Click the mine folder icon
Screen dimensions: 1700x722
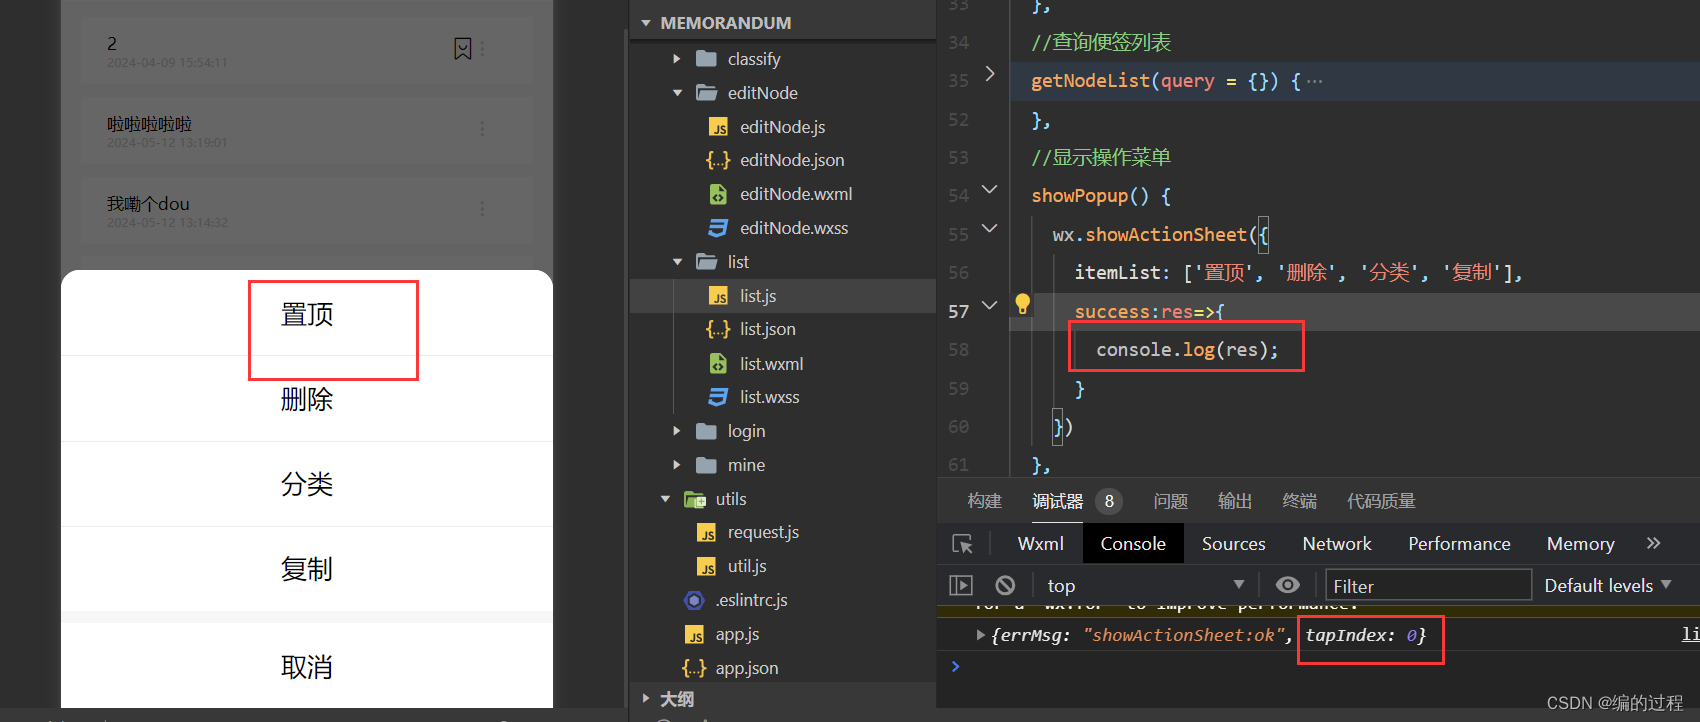click(x=706, y=465)
